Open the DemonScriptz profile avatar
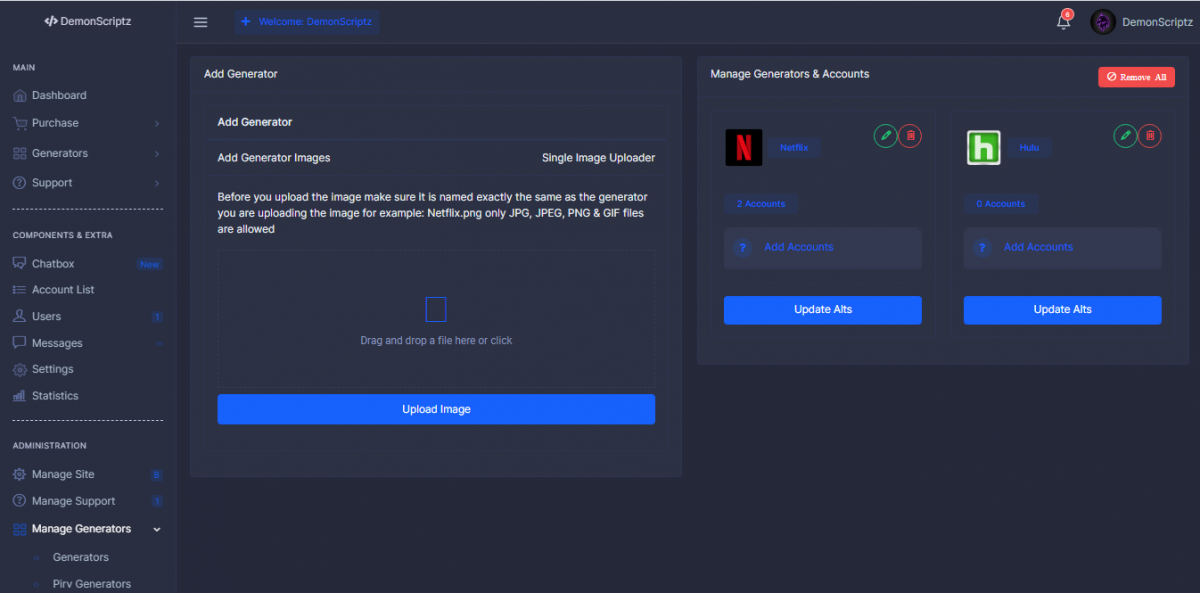Image resolution: width=1200 pixels, height=593 pixels. click(1103, 22)
